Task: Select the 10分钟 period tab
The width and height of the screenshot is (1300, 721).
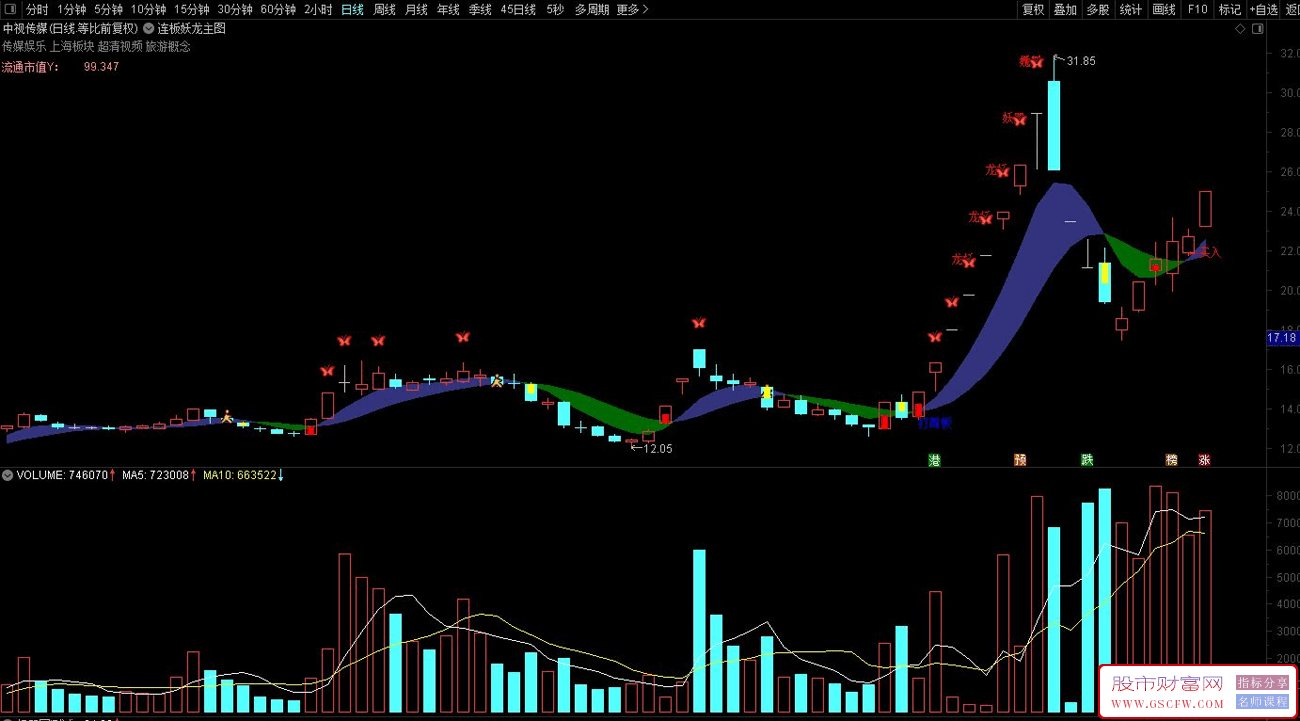Action: click(149, 9)
